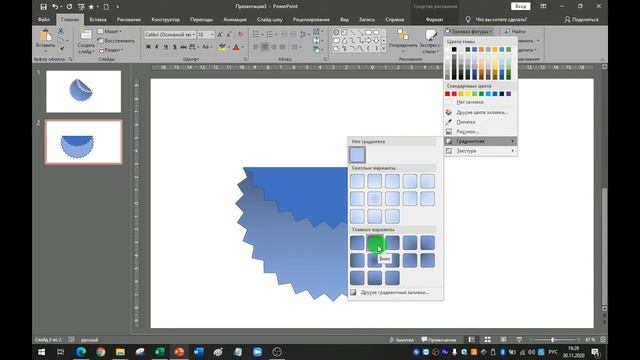Select orange theme color swatch

481,49
